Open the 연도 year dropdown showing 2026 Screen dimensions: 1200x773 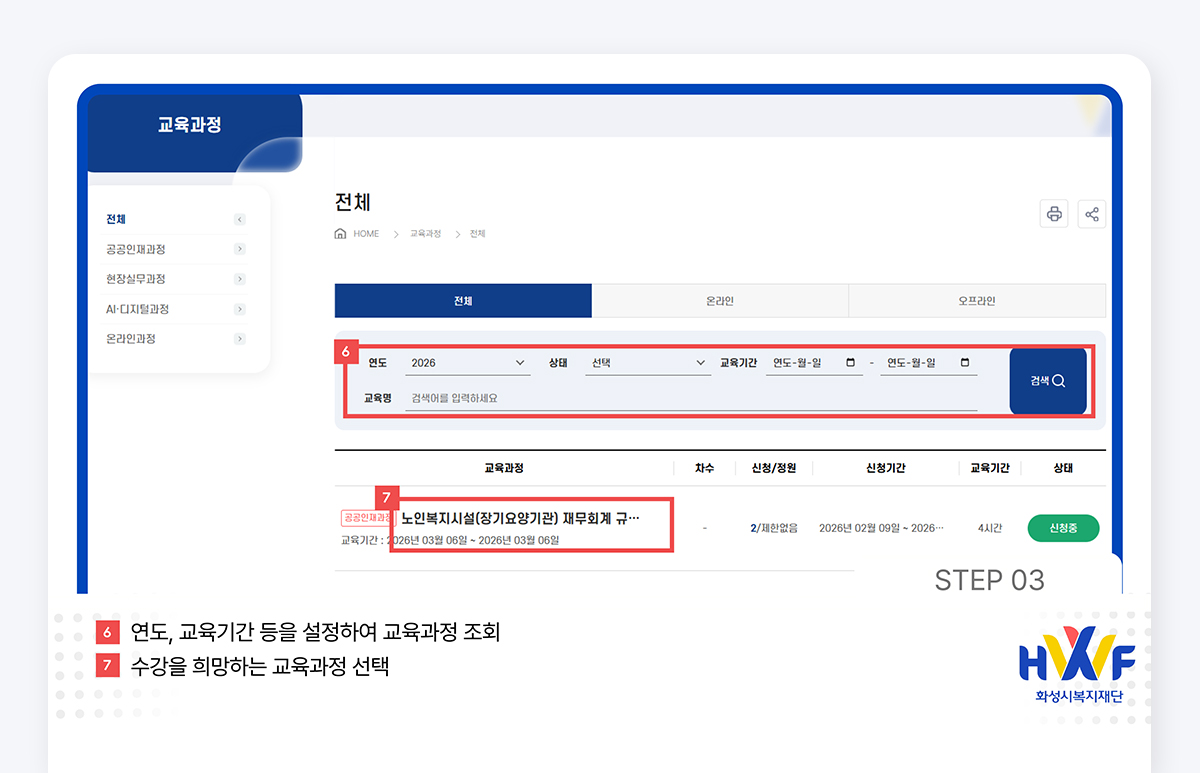(x=467, y=364)
